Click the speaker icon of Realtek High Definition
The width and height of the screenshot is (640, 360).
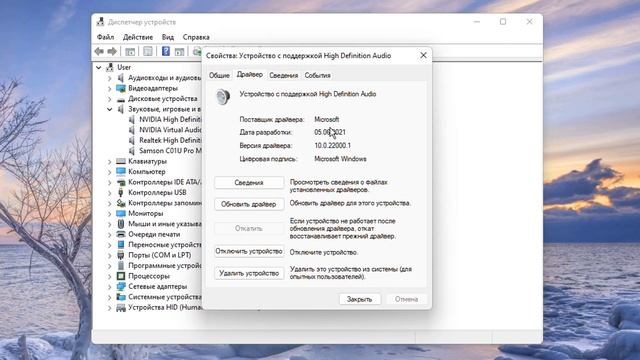tap(131, 140)
